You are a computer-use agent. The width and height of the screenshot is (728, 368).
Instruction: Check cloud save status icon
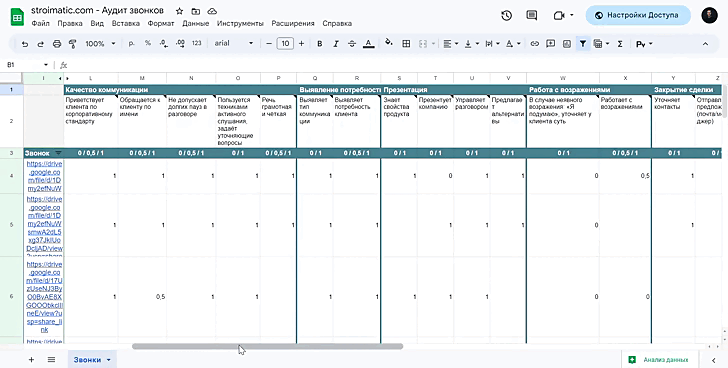212,11
